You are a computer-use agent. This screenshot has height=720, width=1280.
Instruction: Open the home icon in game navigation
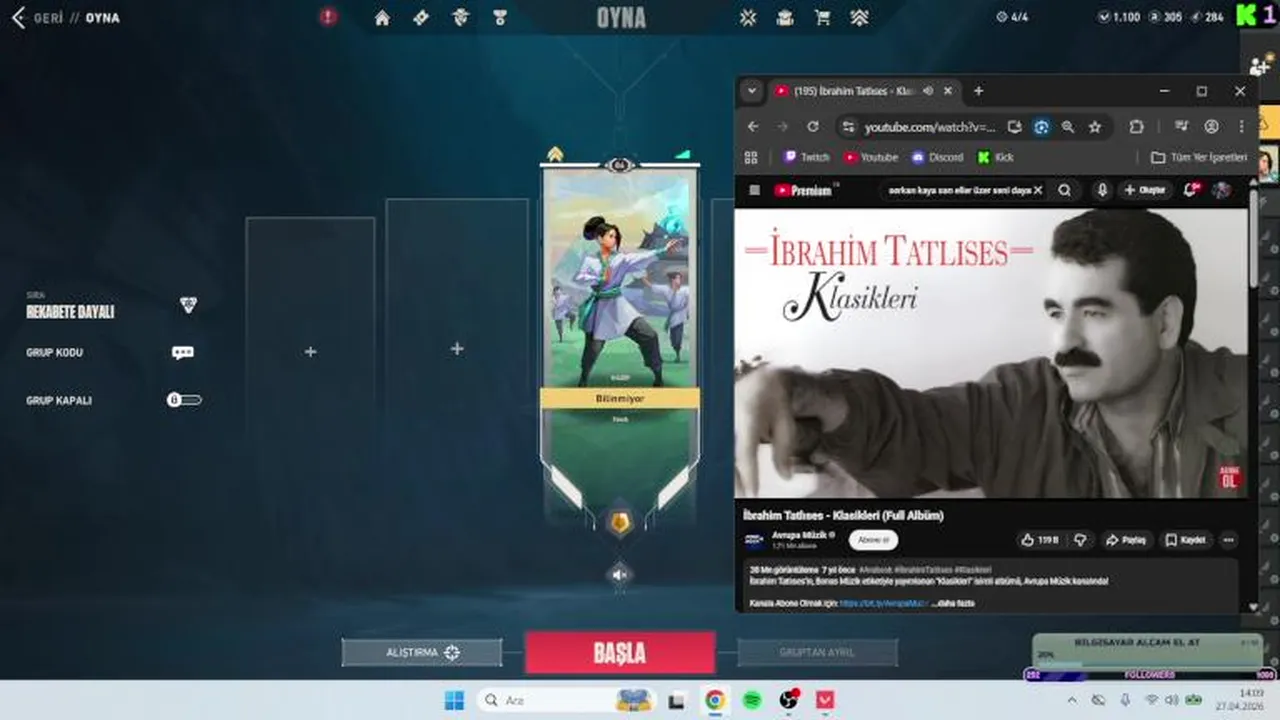(382, 18)
